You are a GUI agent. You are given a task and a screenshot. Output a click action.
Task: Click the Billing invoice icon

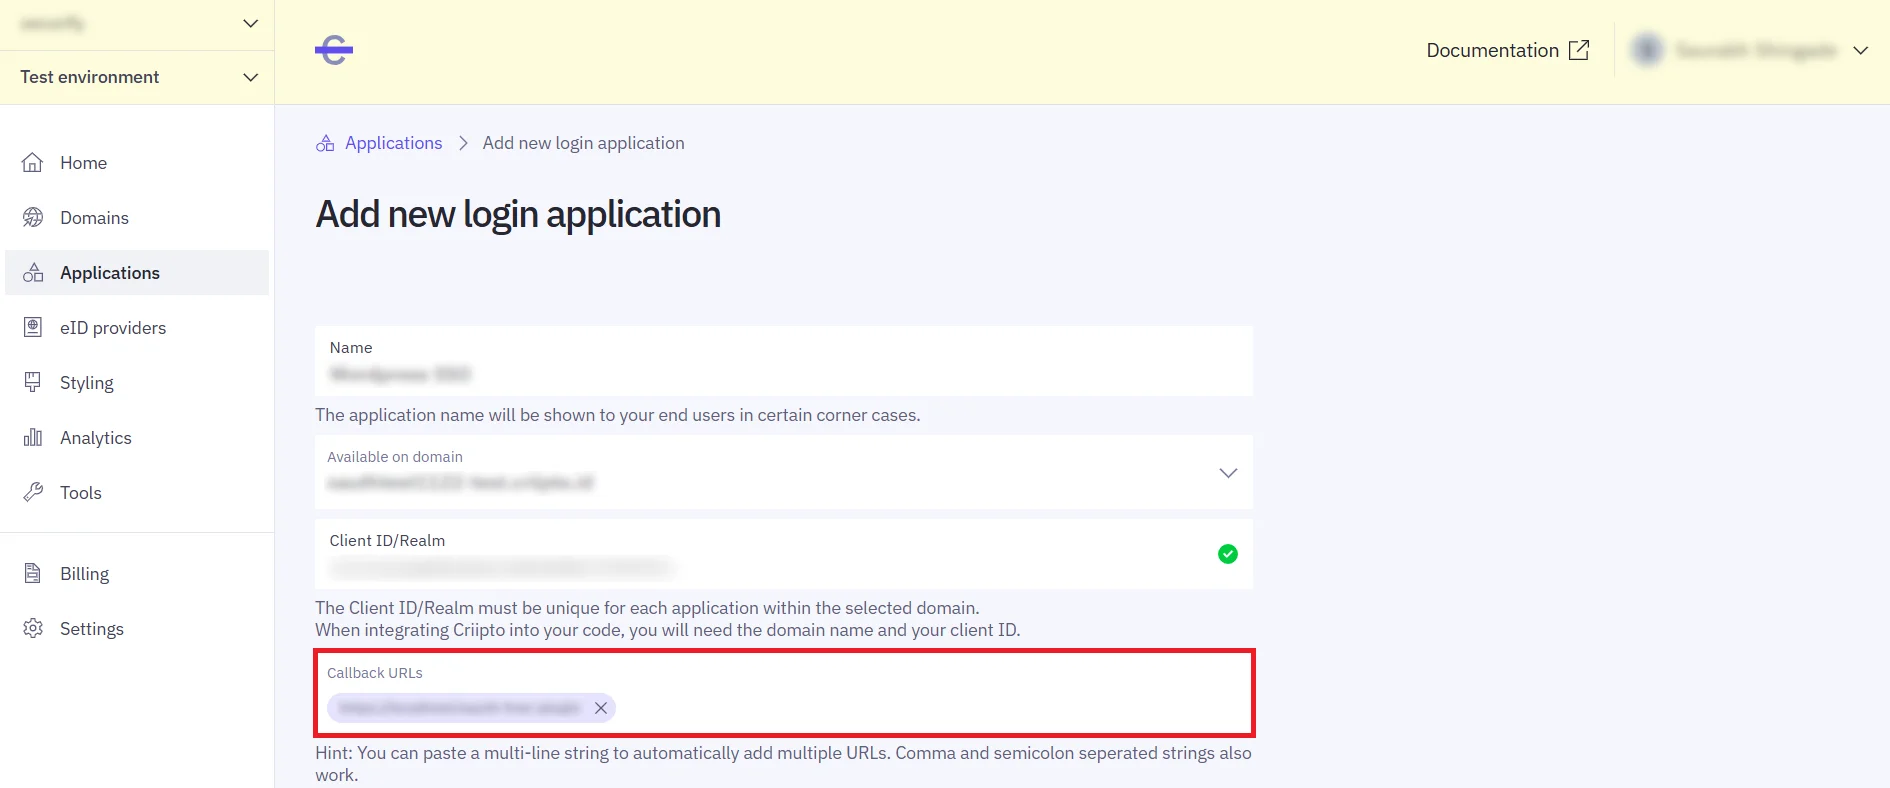click(x=33, y=574)
